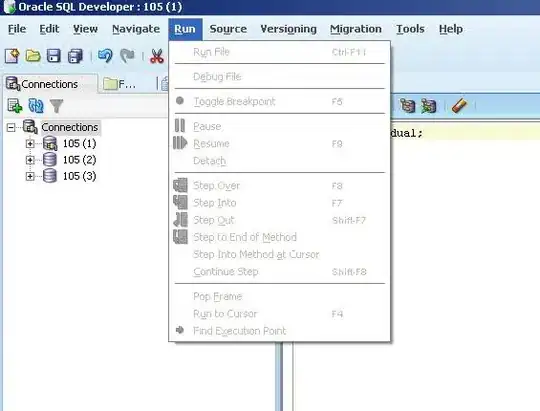Choose Resume in Run menu
Image resolution: width=540 pixels, height=411 pixels.
[279, 143]
